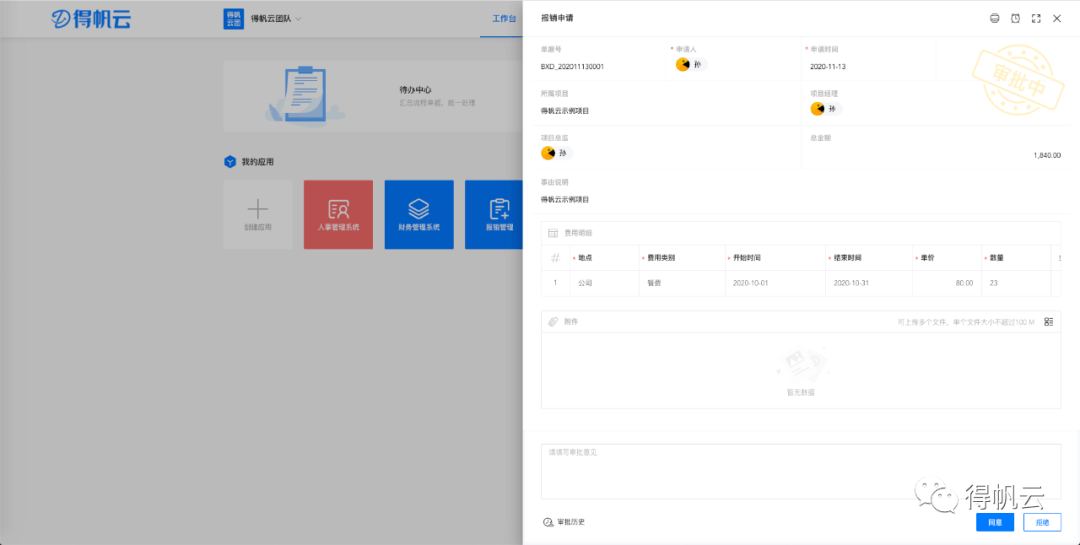The height and width of the screenshot is (545, 1080).
Task: Click the 得帆云 logo in header
Action: pos(91,19)
